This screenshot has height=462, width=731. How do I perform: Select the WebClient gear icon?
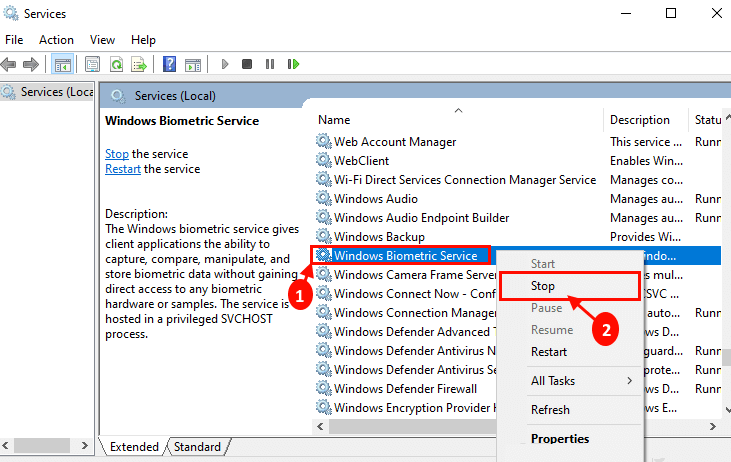pos(324,160)
